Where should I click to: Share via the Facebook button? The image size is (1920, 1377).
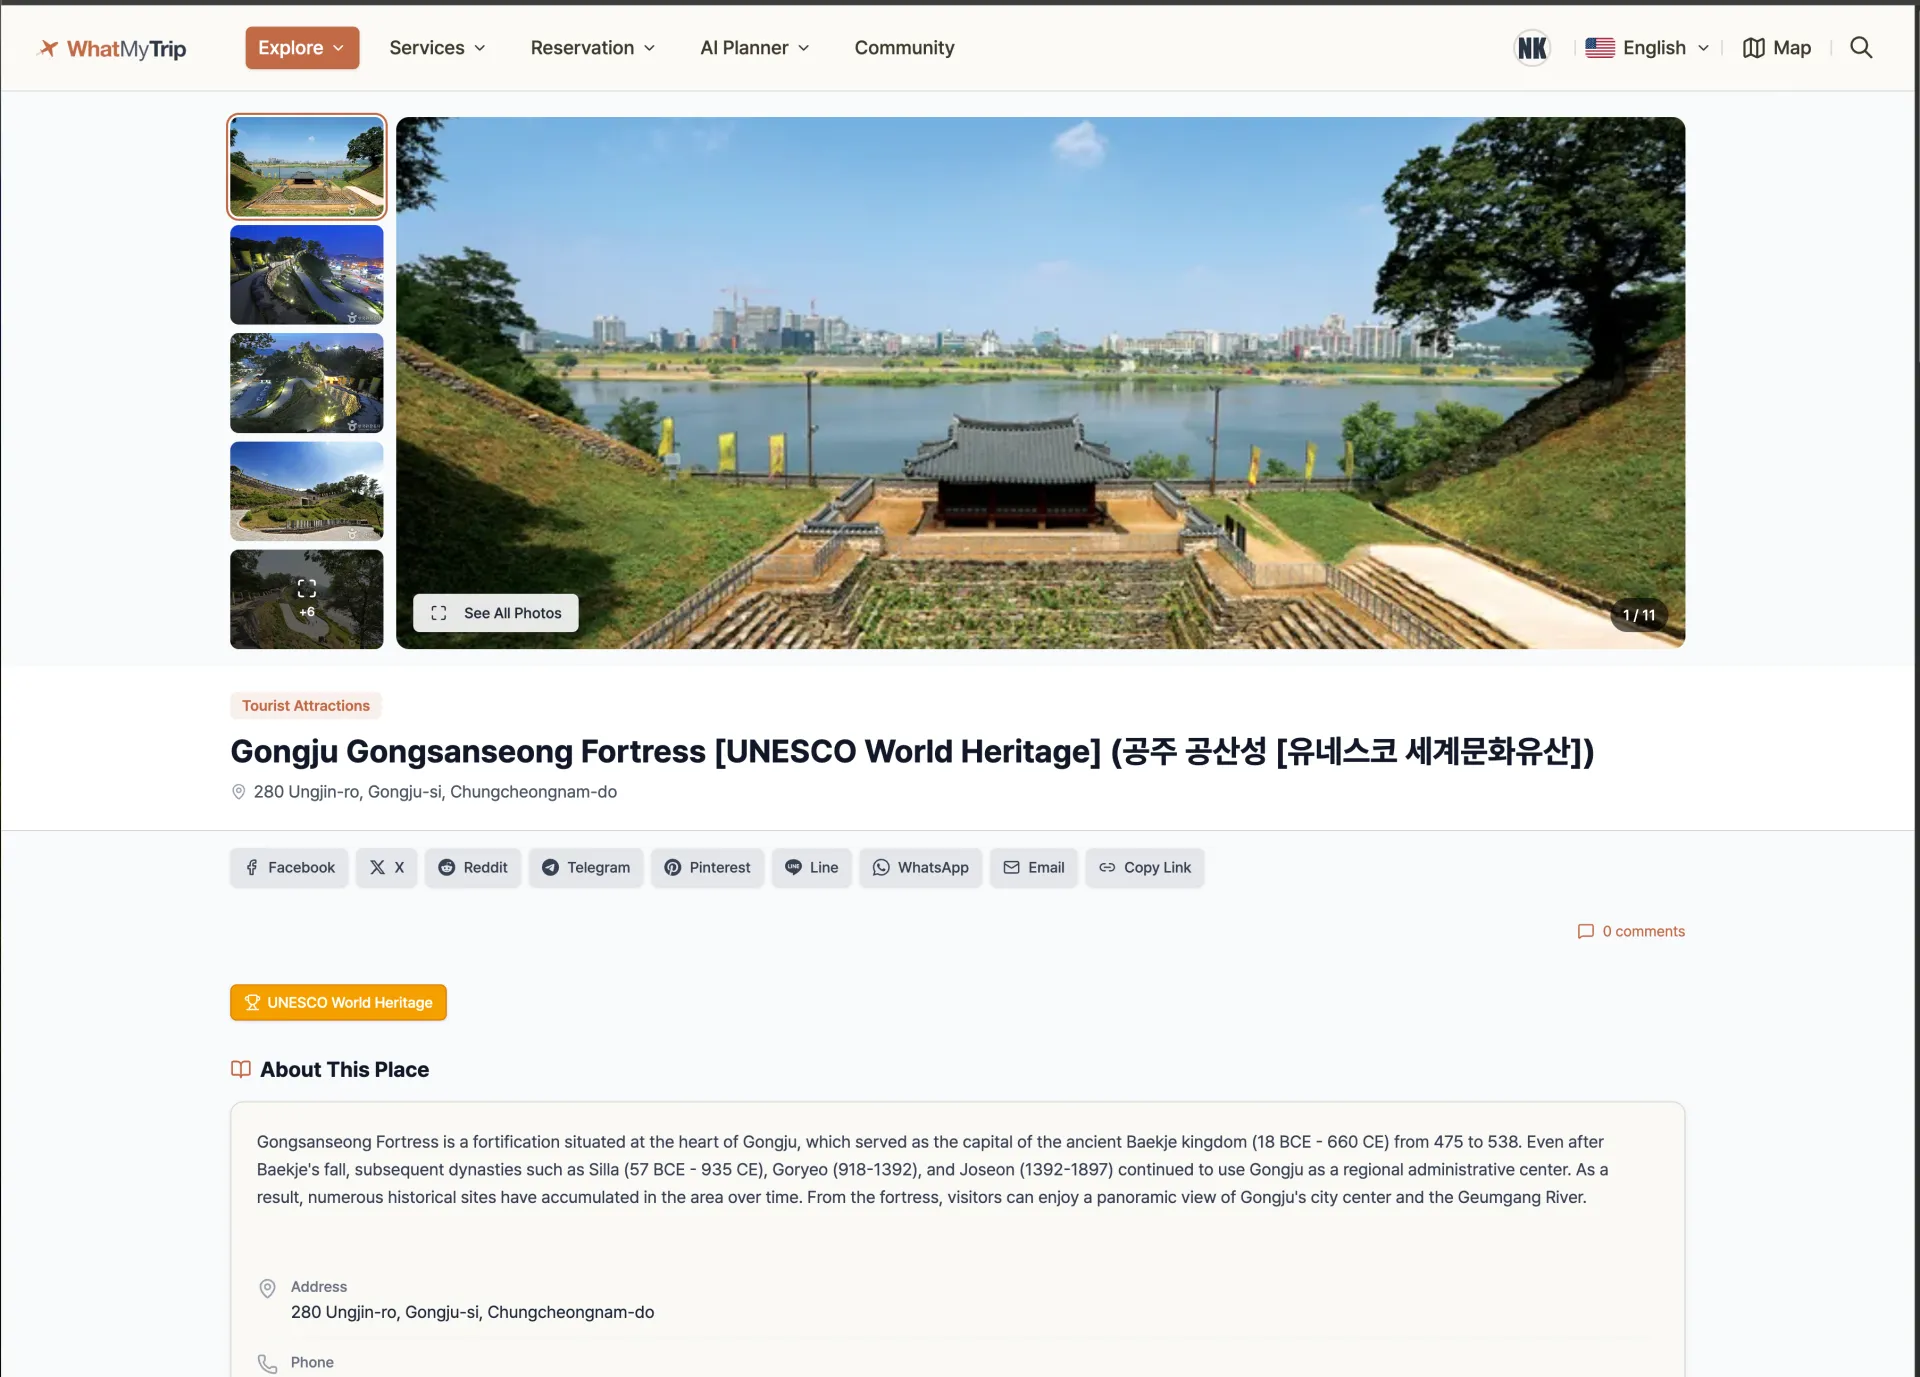[289, 867]
